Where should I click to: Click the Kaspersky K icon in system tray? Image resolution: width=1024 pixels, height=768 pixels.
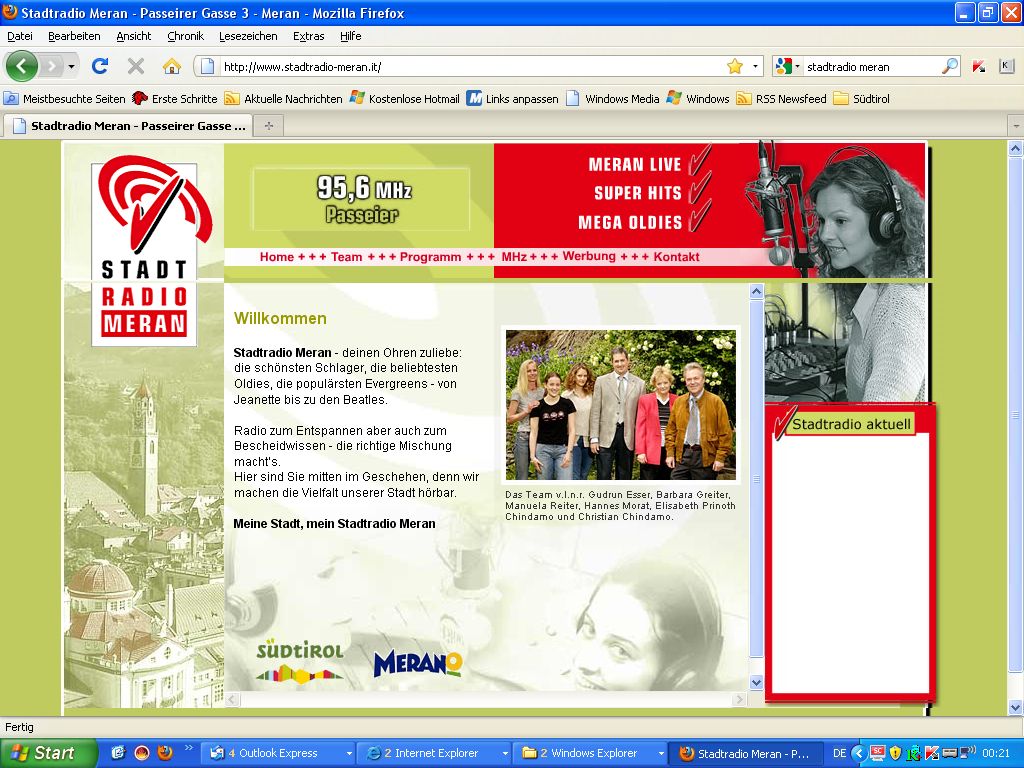(x=932, y=753)
